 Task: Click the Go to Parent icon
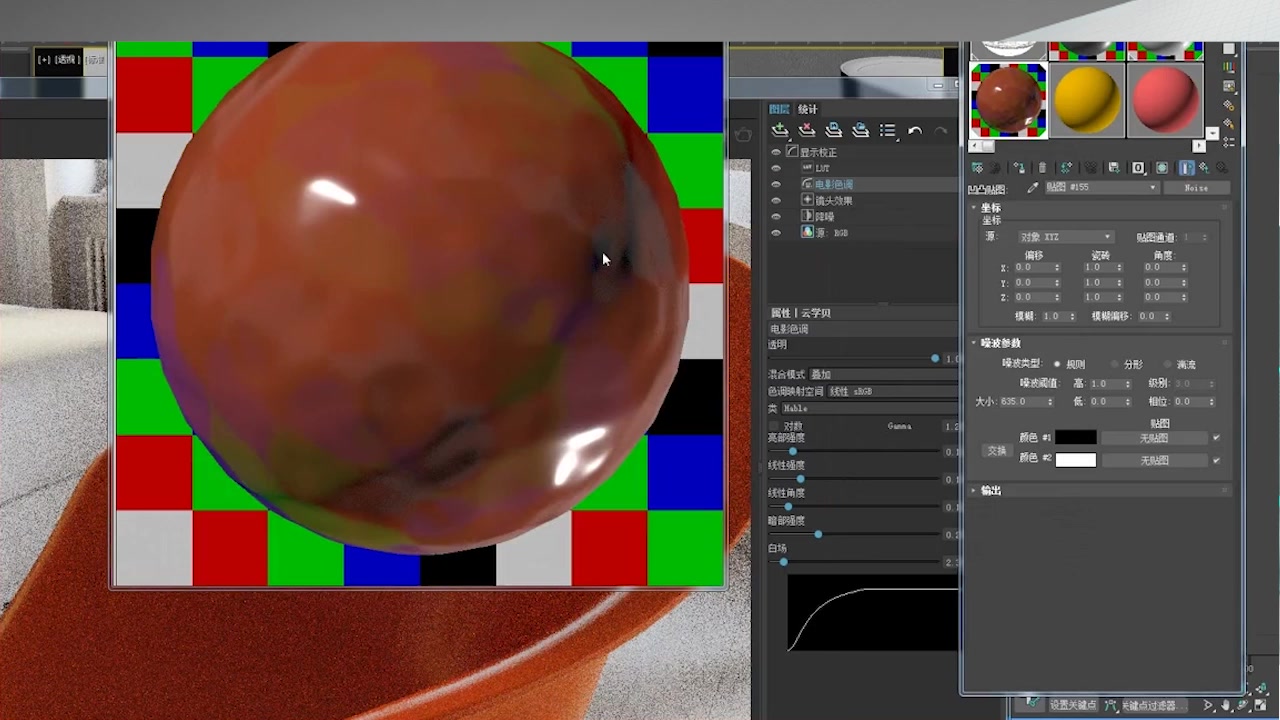tap(1204, 168)
